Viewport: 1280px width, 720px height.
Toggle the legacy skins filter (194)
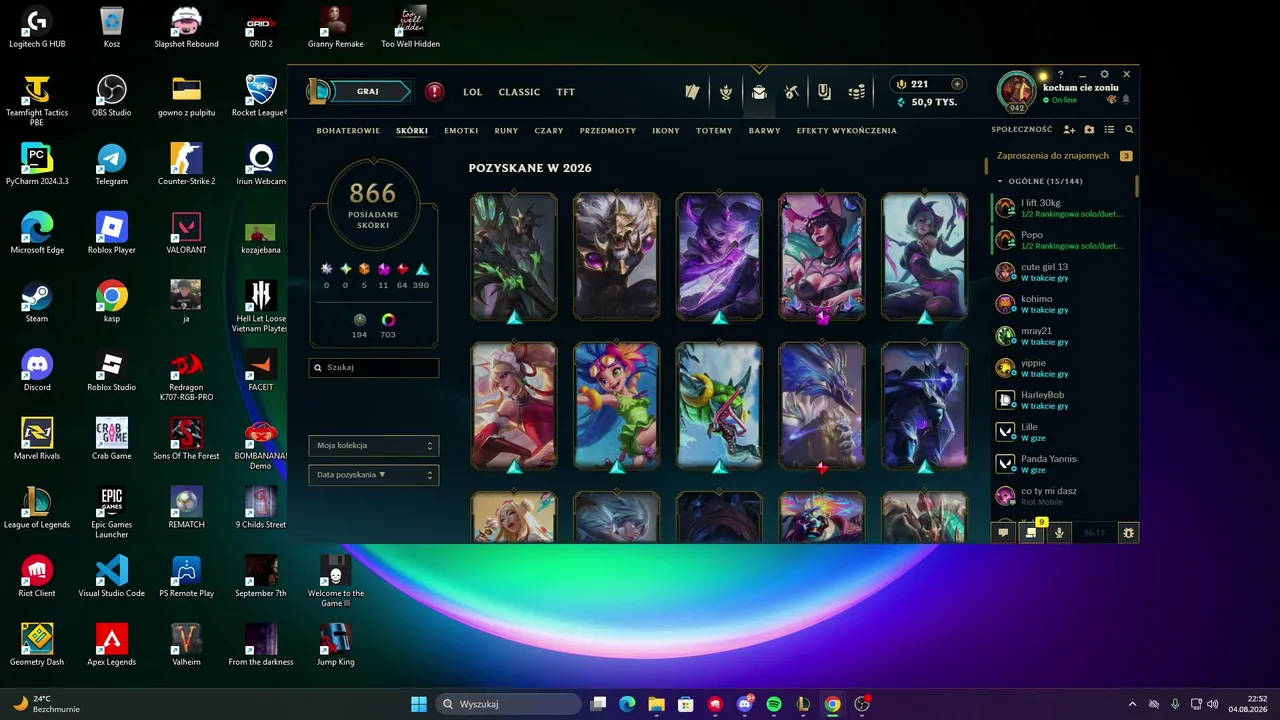tap(360, 320)
